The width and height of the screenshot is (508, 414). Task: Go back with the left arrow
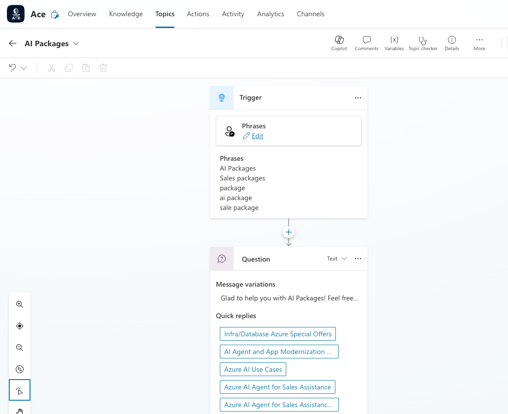[x=13, y=43]
